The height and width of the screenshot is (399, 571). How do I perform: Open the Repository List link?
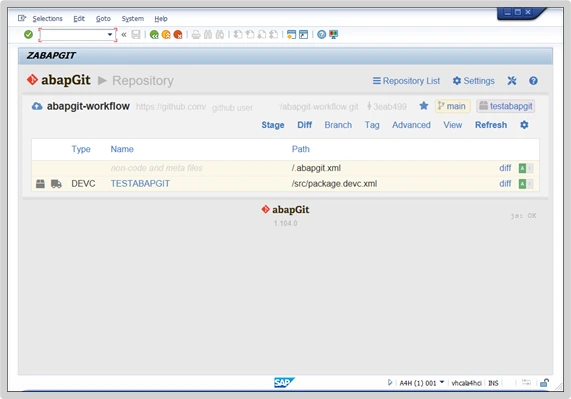[406, 81]
